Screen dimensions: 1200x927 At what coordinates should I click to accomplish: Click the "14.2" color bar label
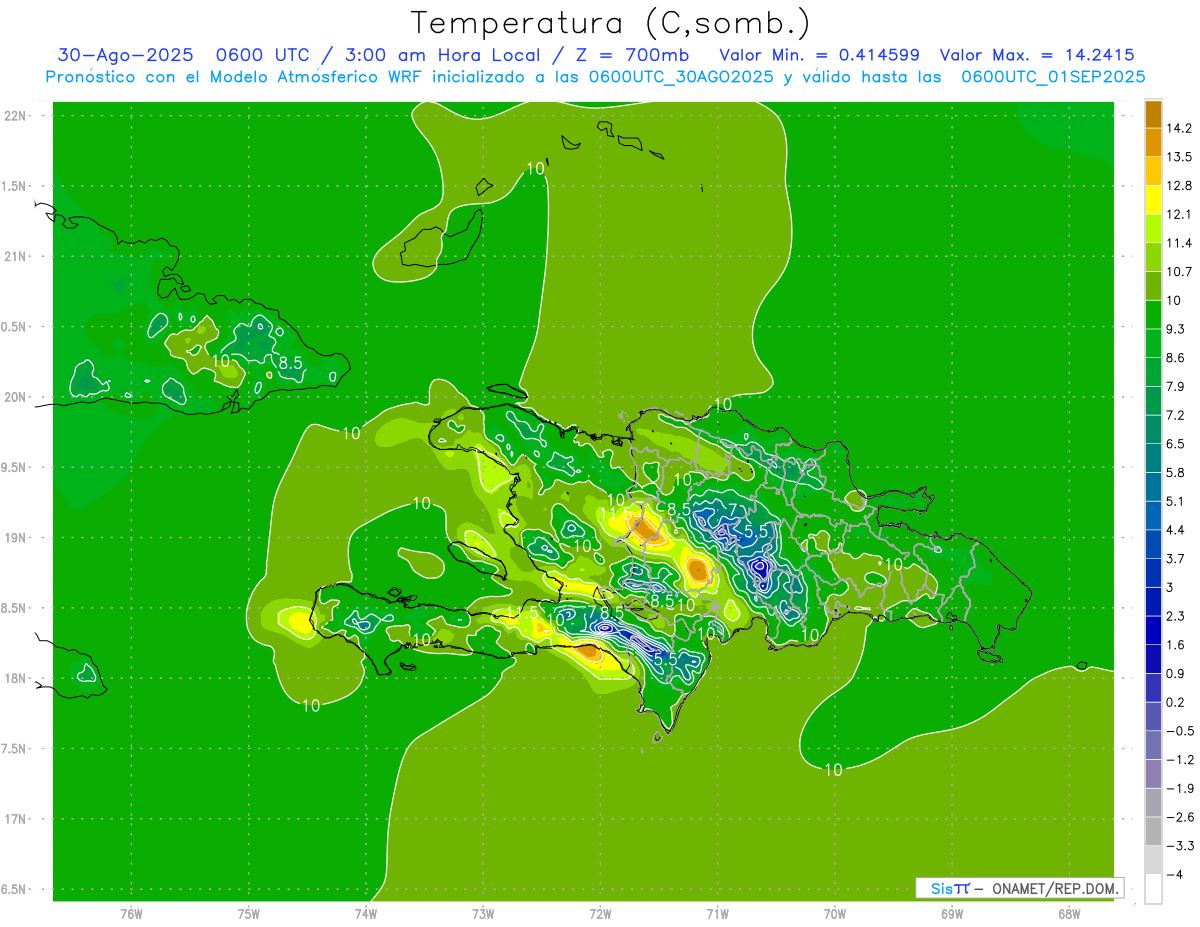click(1178, 128)
